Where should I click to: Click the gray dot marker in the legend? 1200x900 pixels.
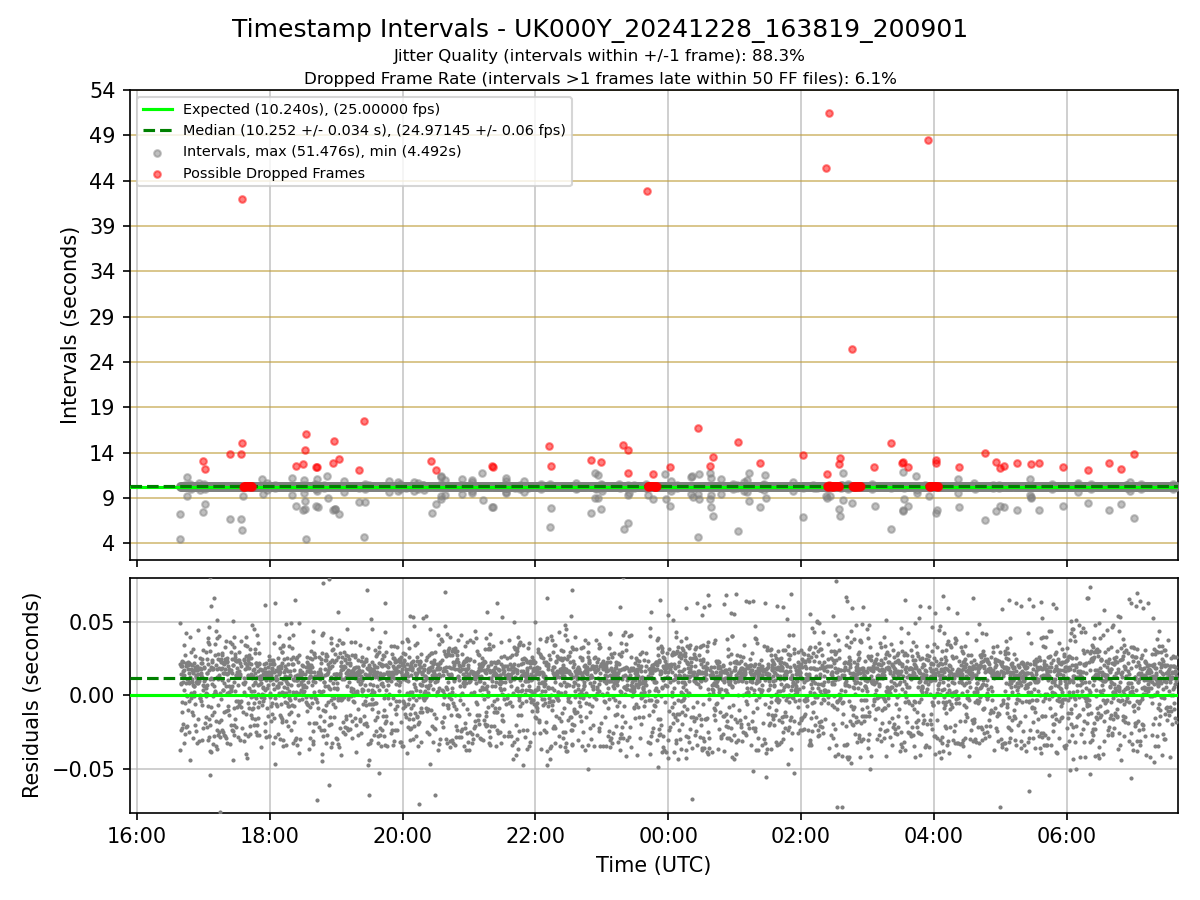(158, 152)
